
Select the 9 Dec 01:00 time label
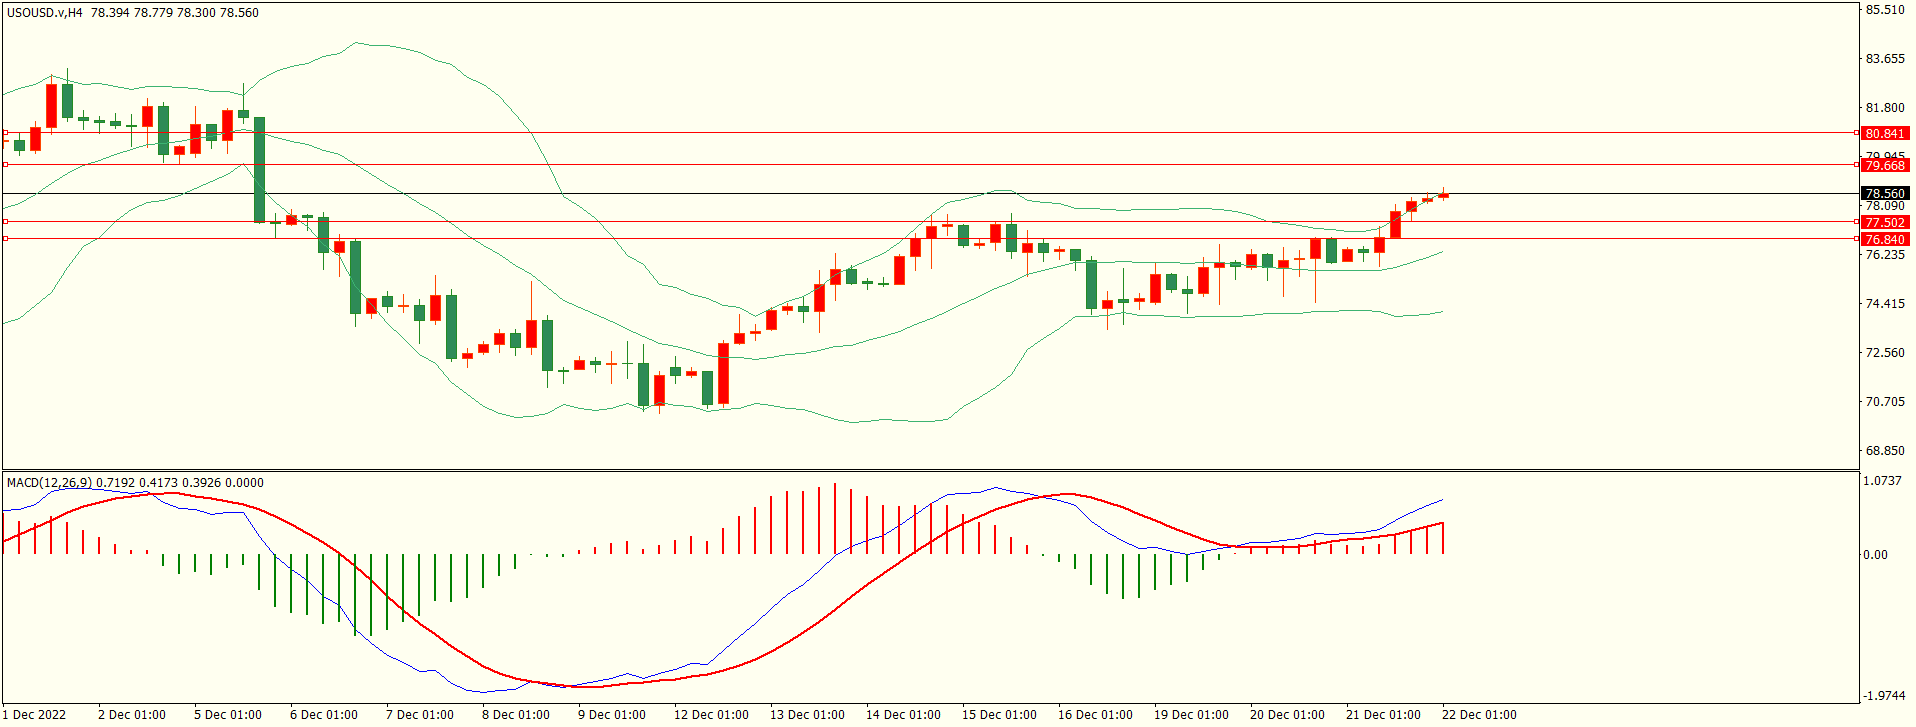point(611,715)
